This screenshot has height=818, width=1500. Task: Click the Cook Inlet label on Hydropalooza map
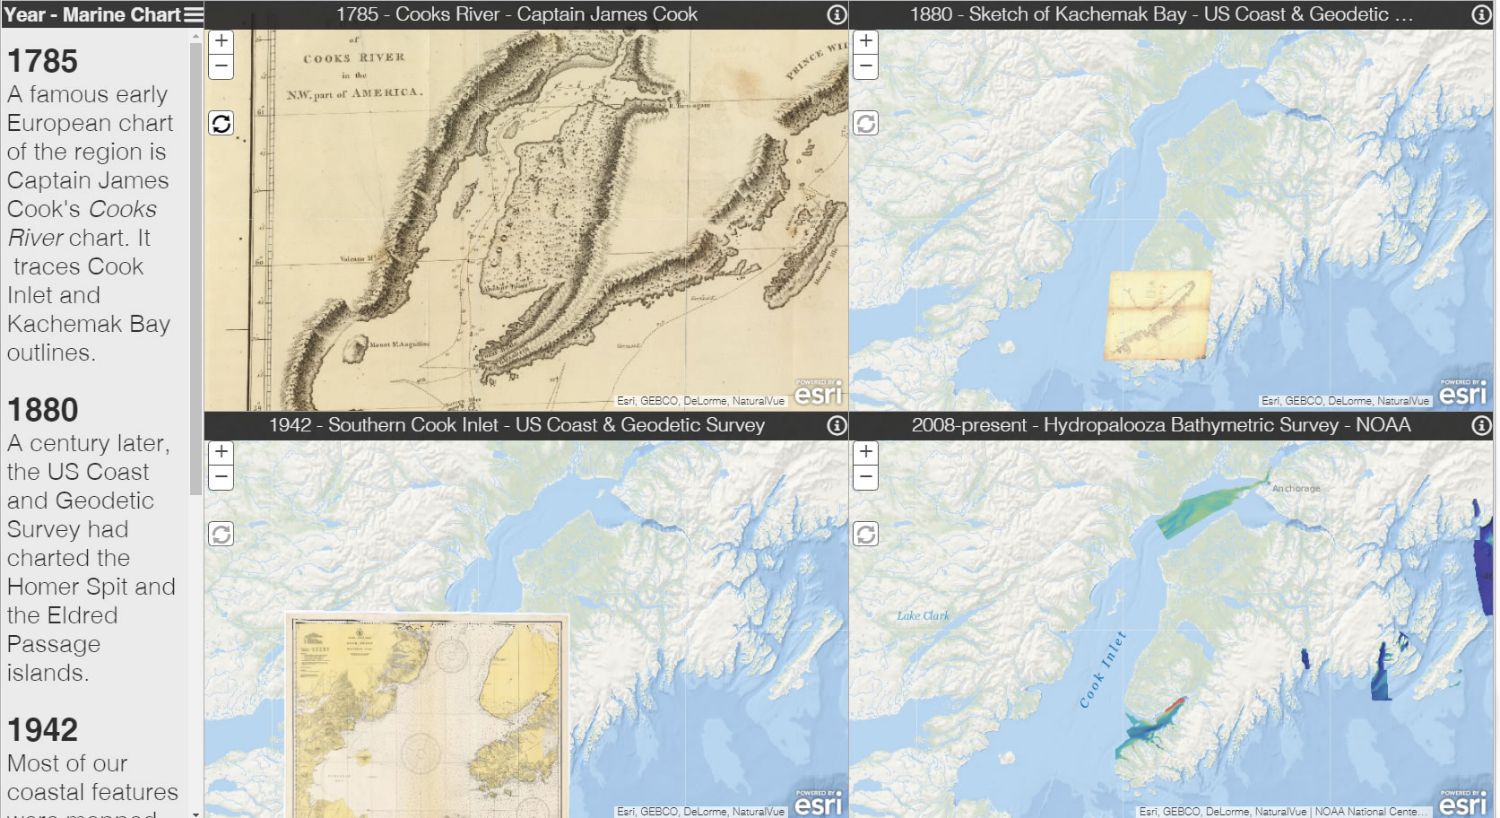pyautogui.click(x=1103, y=670)
